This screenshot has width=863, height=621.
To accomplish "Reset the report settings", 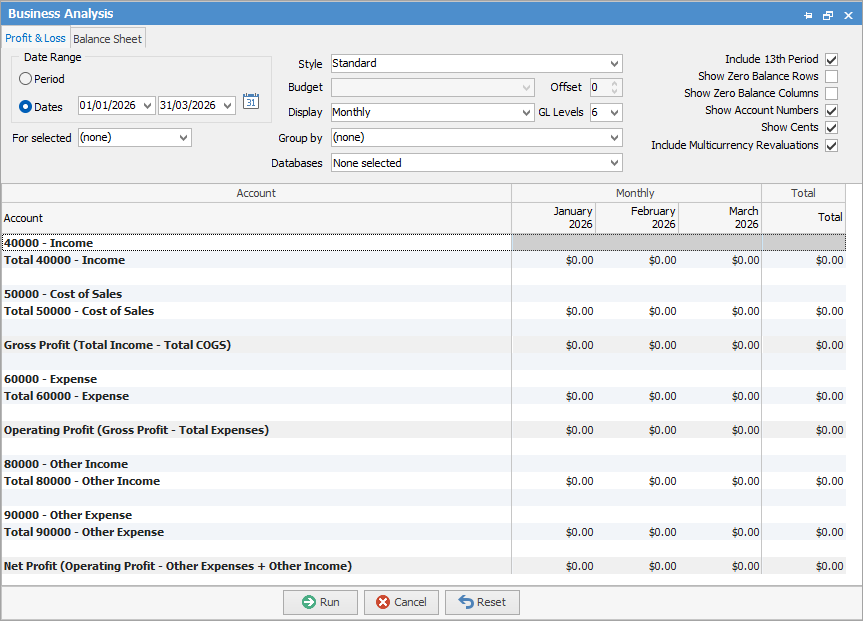I will pyautogui.click(x=482, y=602).
